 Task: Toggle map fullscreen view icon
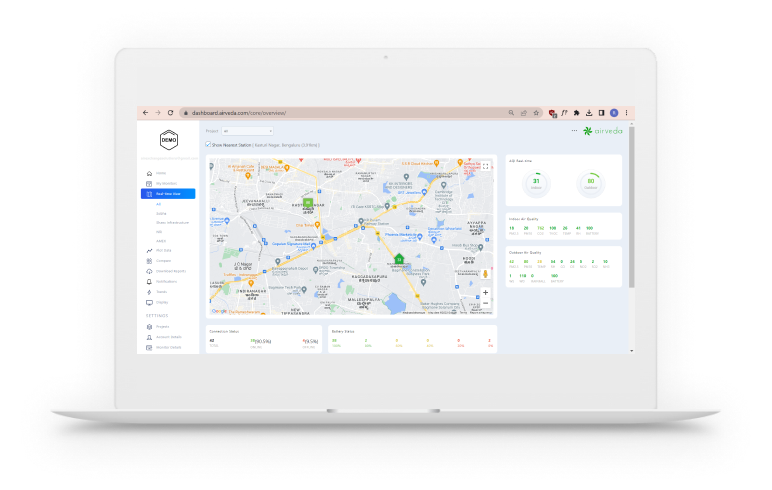point(486,166)
